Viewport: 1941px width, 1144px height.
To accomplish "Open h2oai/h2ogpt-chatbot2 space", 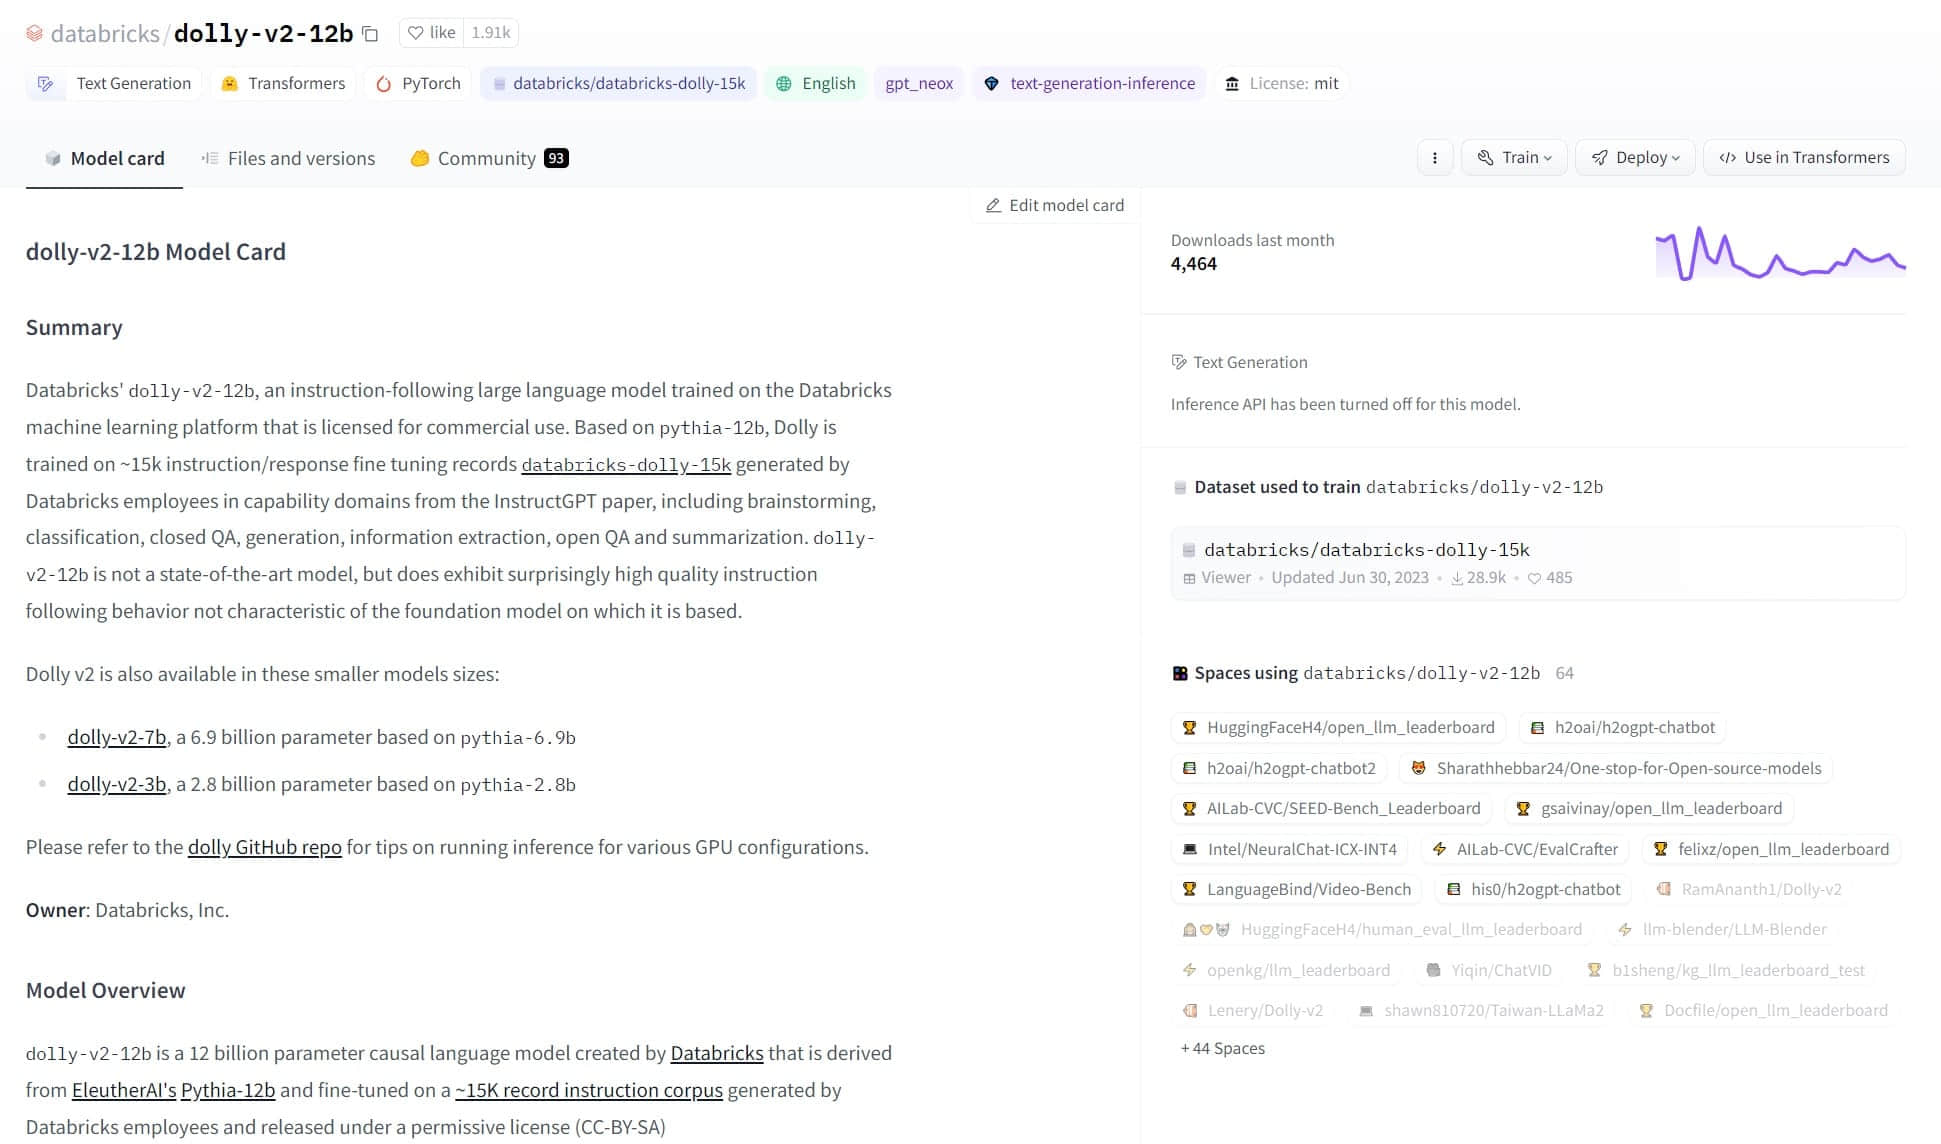I will pos(1279,768).
